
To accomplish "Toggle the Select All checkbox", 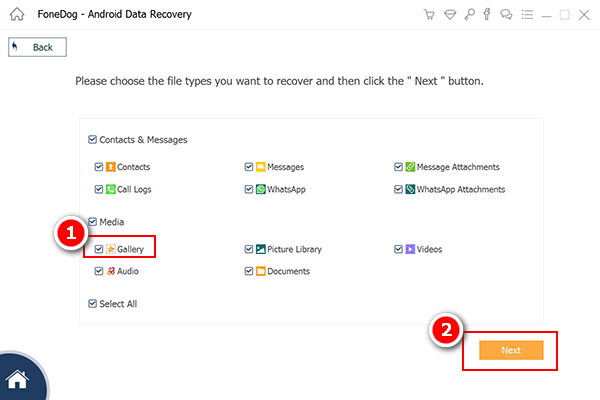I will (x=93, y=303).
